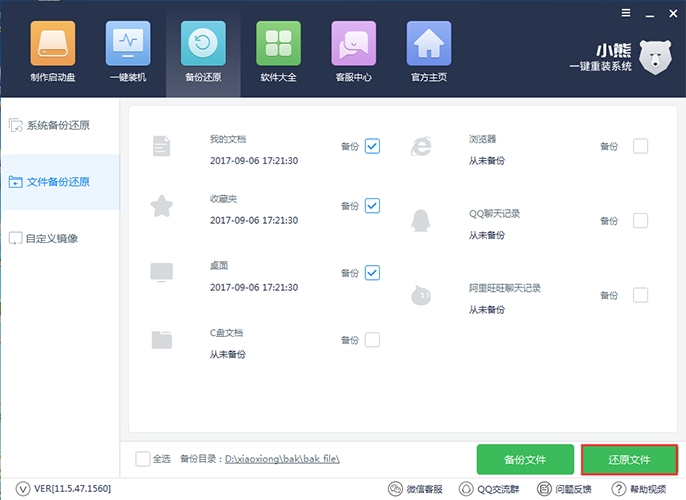
Task: Open 制作启动盘 boot disk maker
Action: tap(53, 52)
